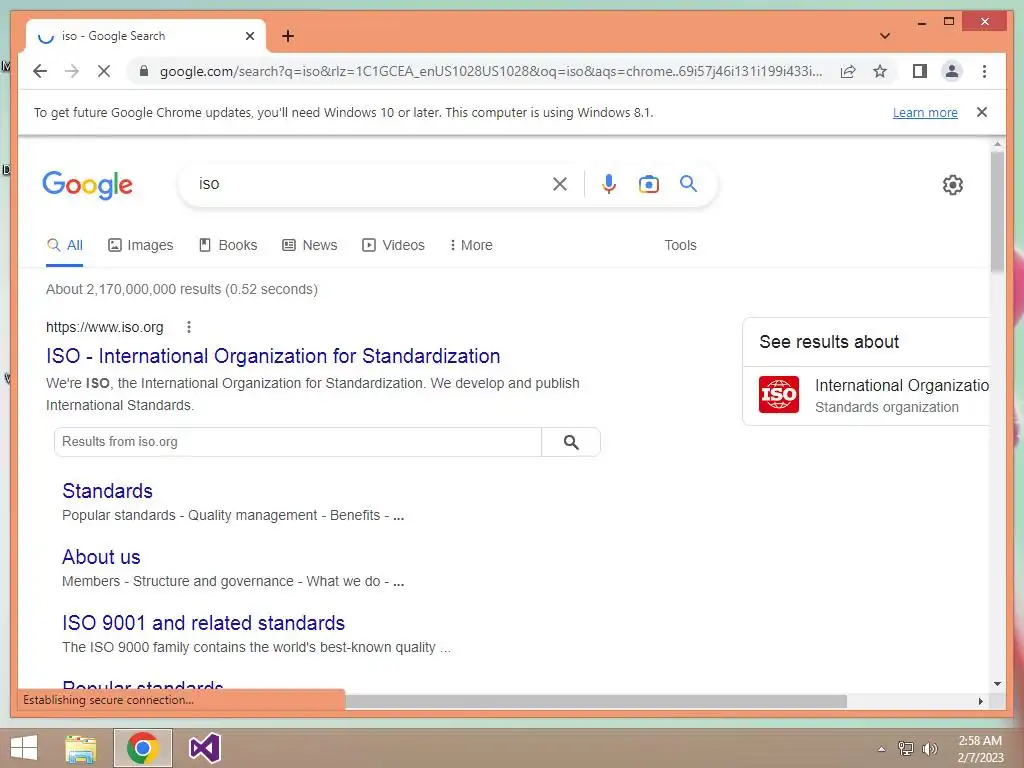Click the address bar URL

(x=490, y=71)
